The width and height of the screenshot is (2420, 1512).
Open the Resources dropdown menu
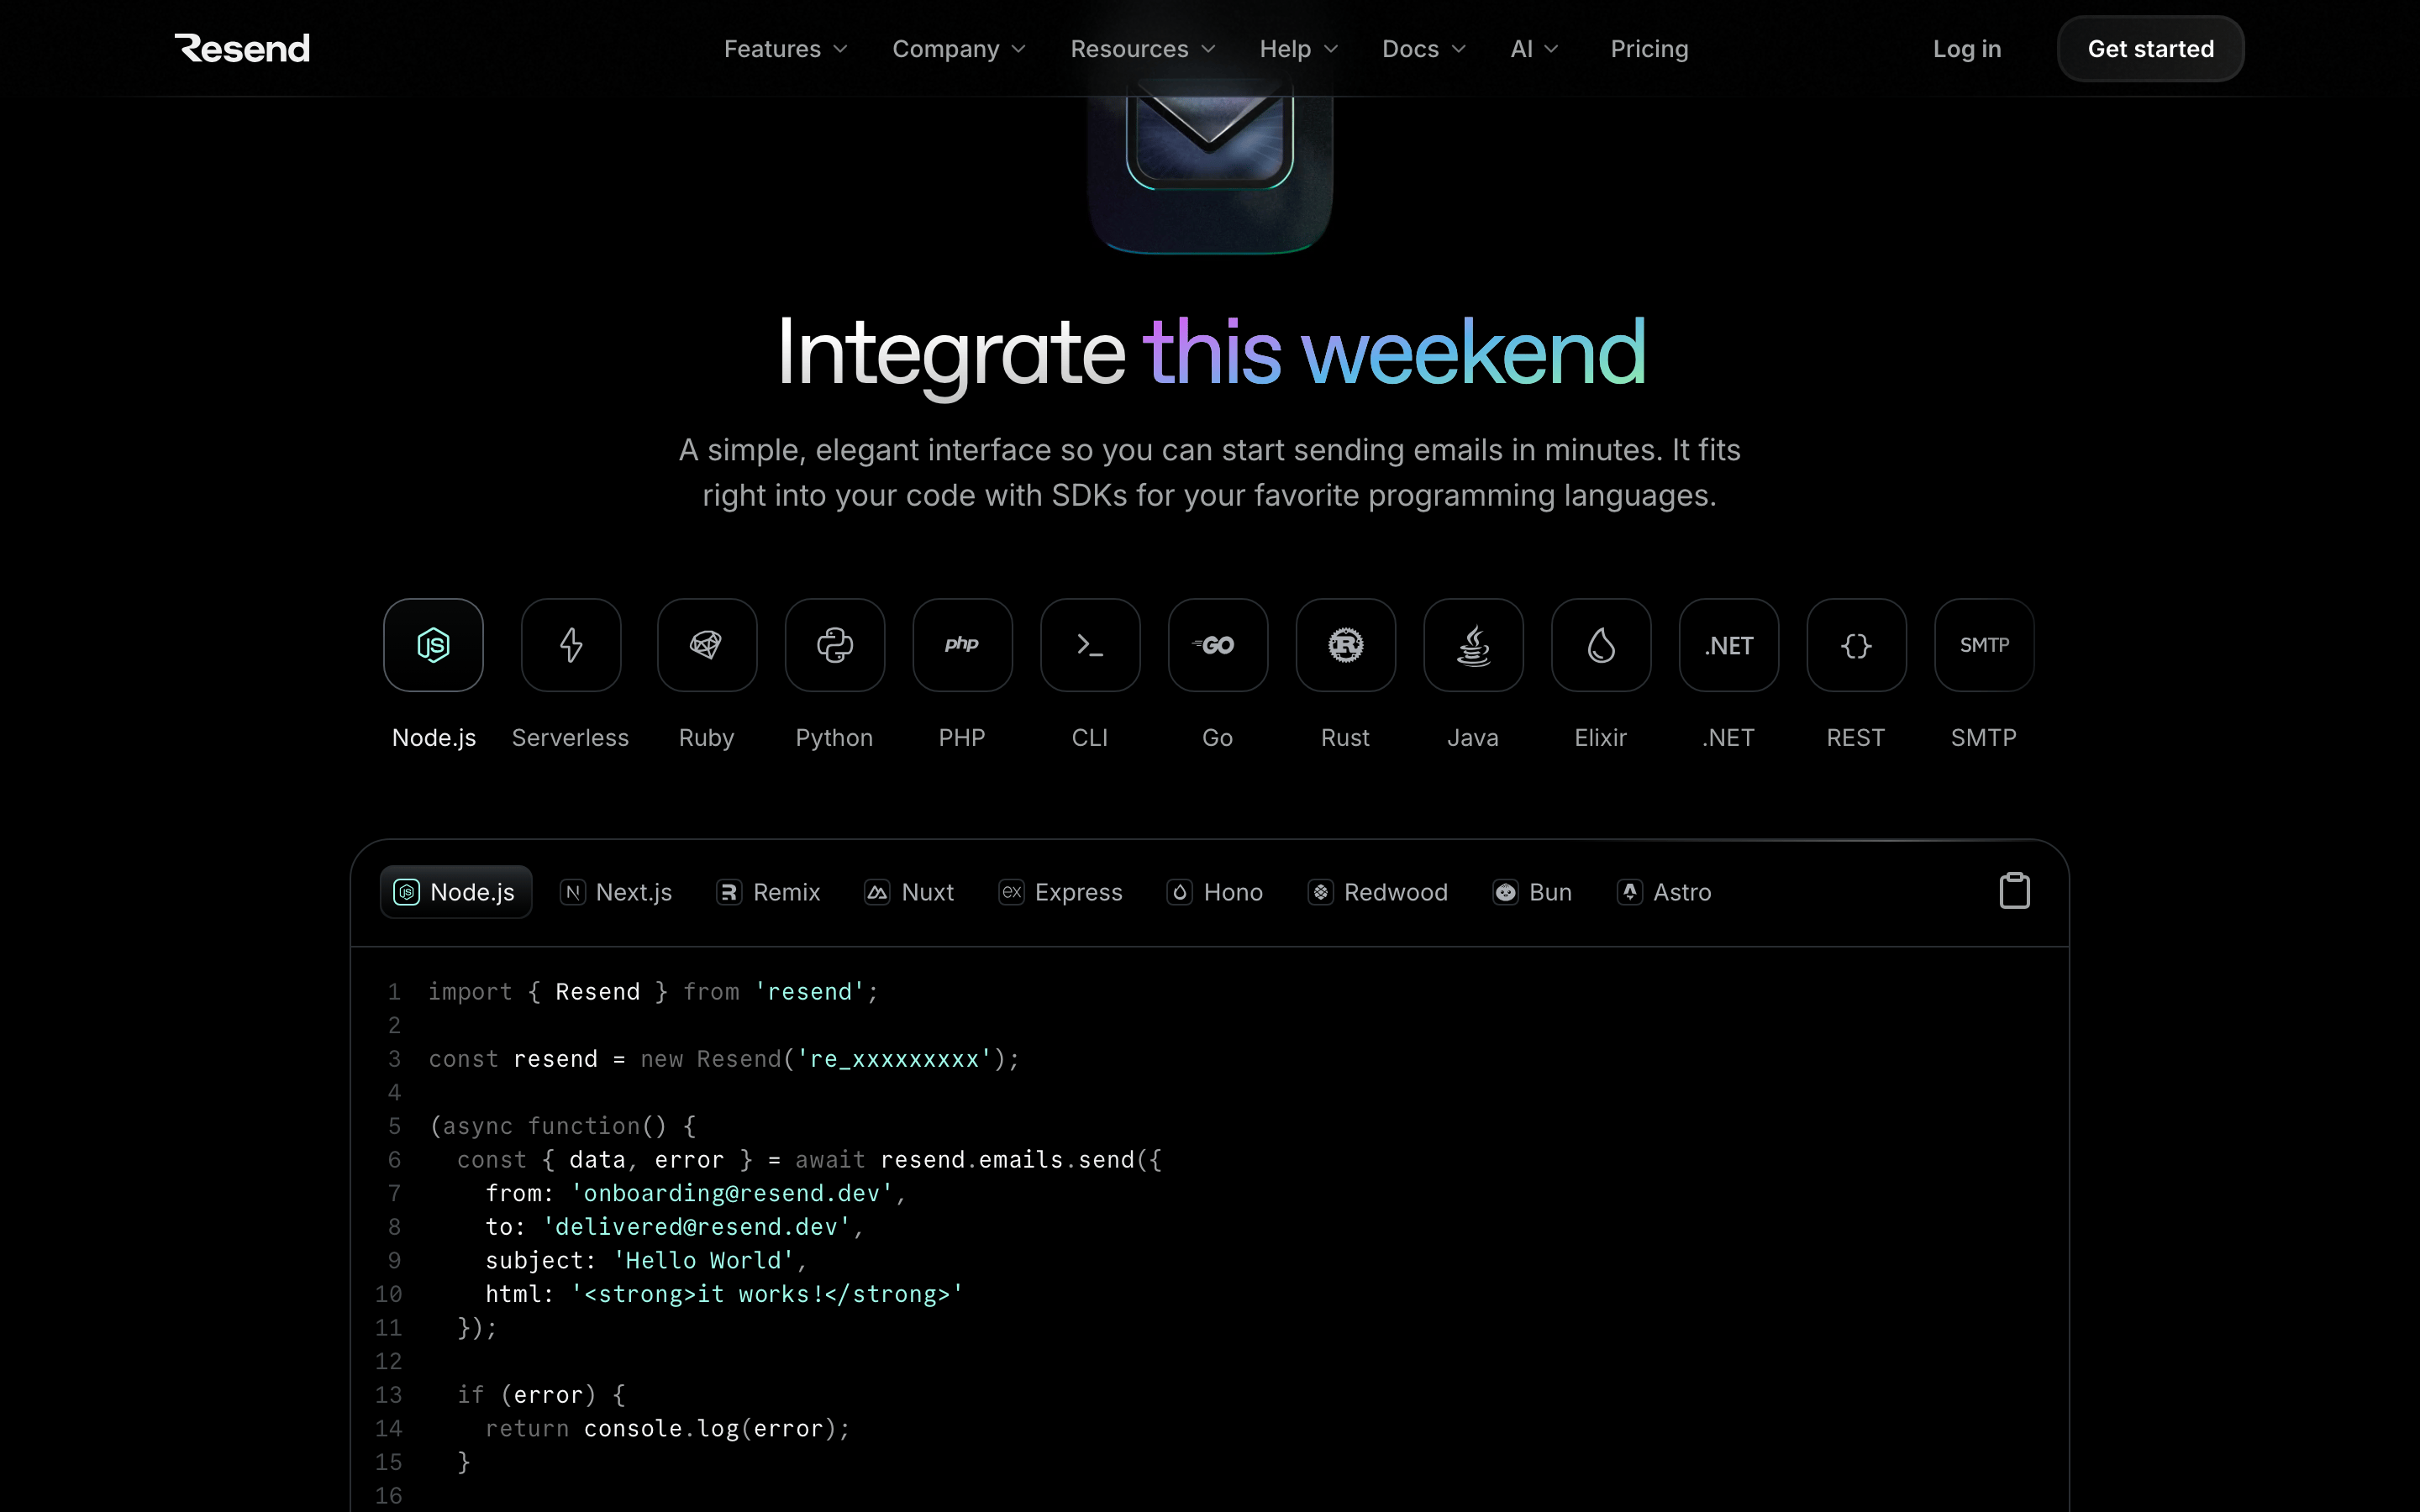(1143, 49)
